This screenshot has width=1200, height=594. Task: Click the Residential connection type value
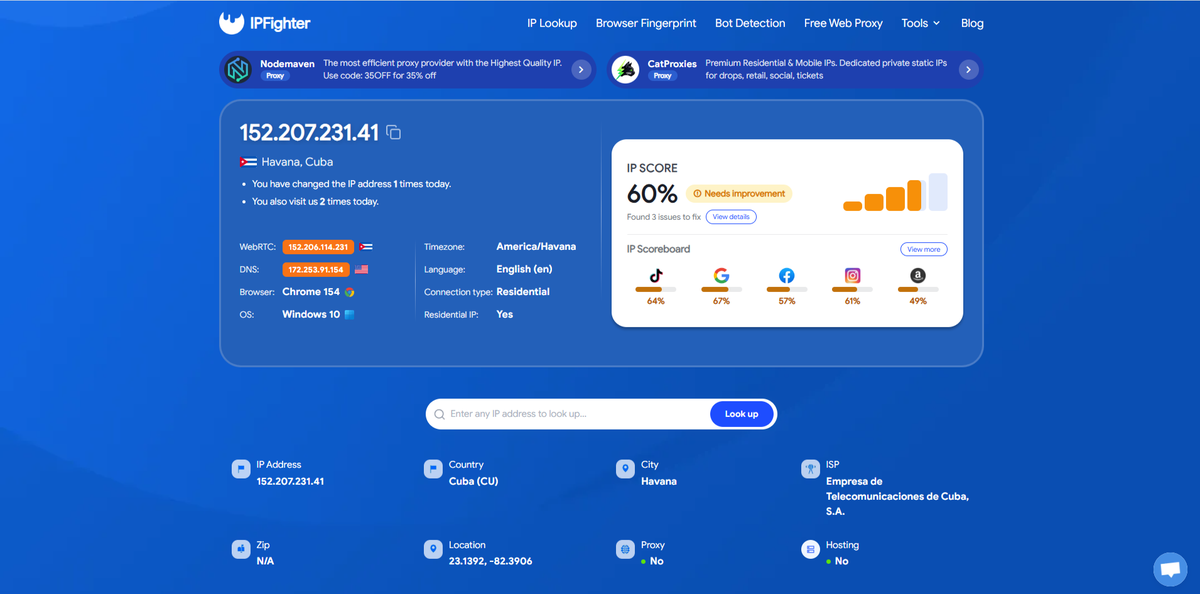523,292
